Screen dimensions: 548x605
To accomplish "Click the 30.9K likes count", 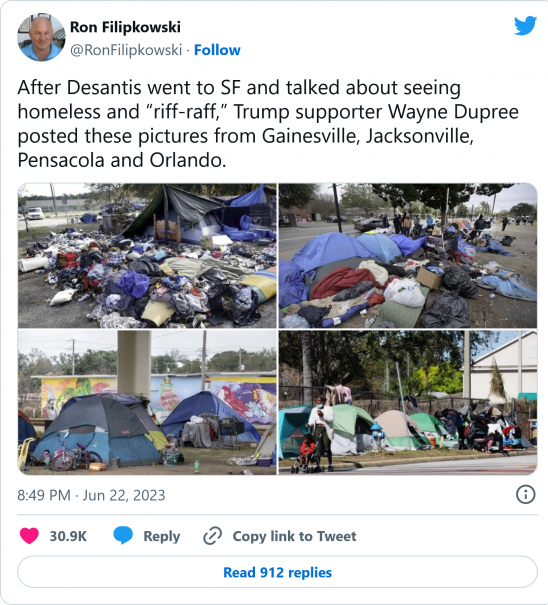I will [x=68, y=536].
